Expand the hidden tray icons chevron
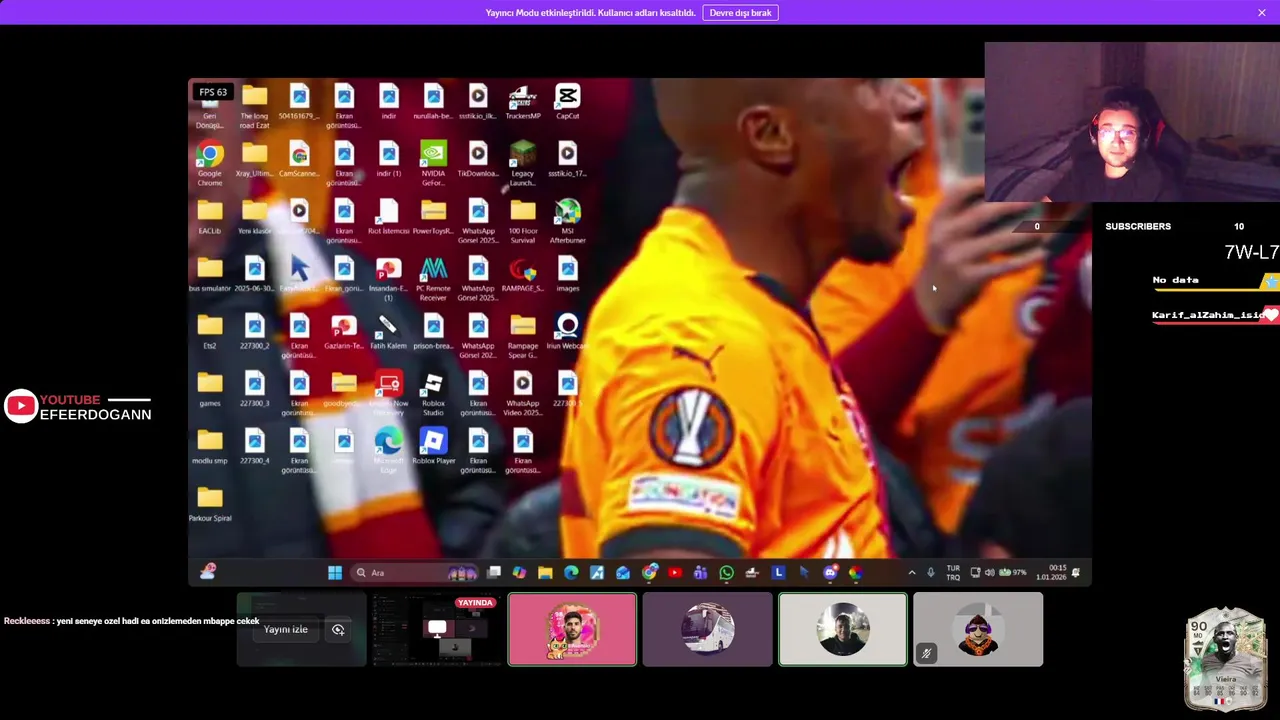This screenshot has height=720, width=1280. click(911, 572)
